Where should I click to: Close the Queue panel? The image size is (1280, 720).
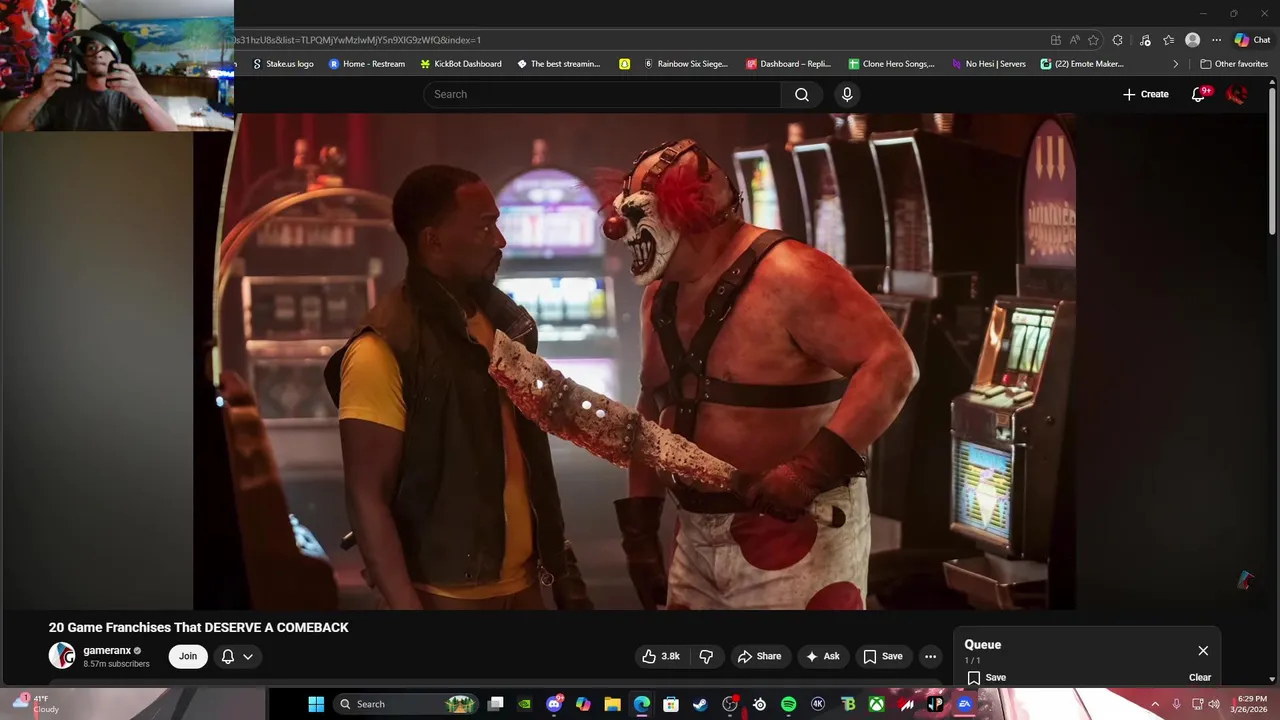tap(1203, 651)
